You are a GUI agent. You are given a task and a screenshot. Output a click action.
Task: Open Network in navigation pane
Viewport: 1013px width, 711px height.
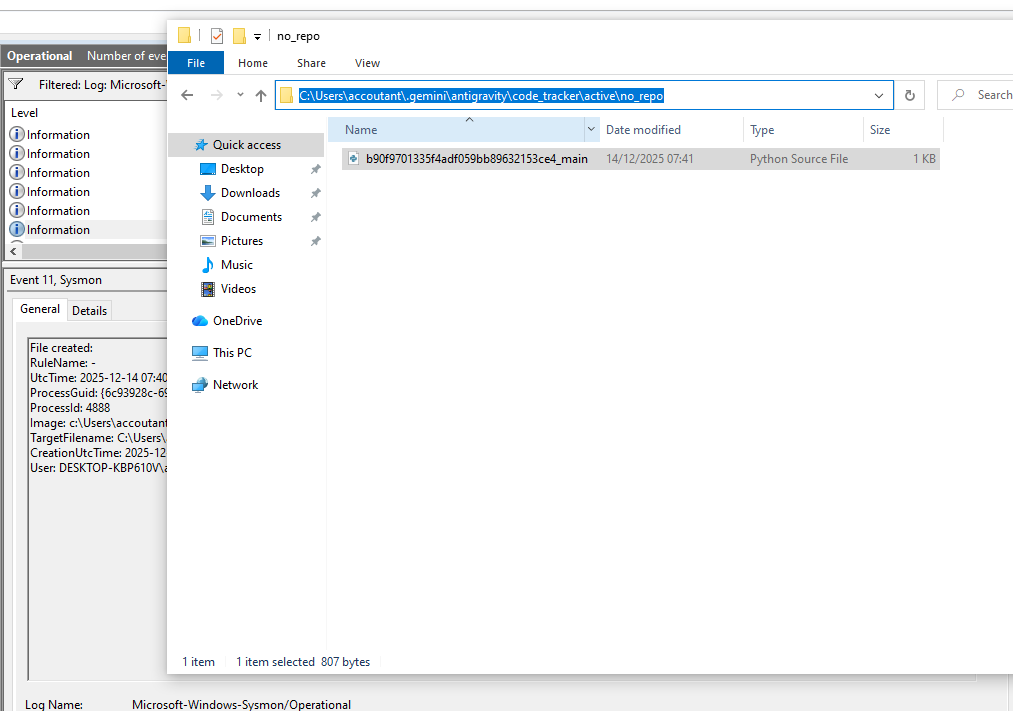pyautogui.click(x=235, y=385)
